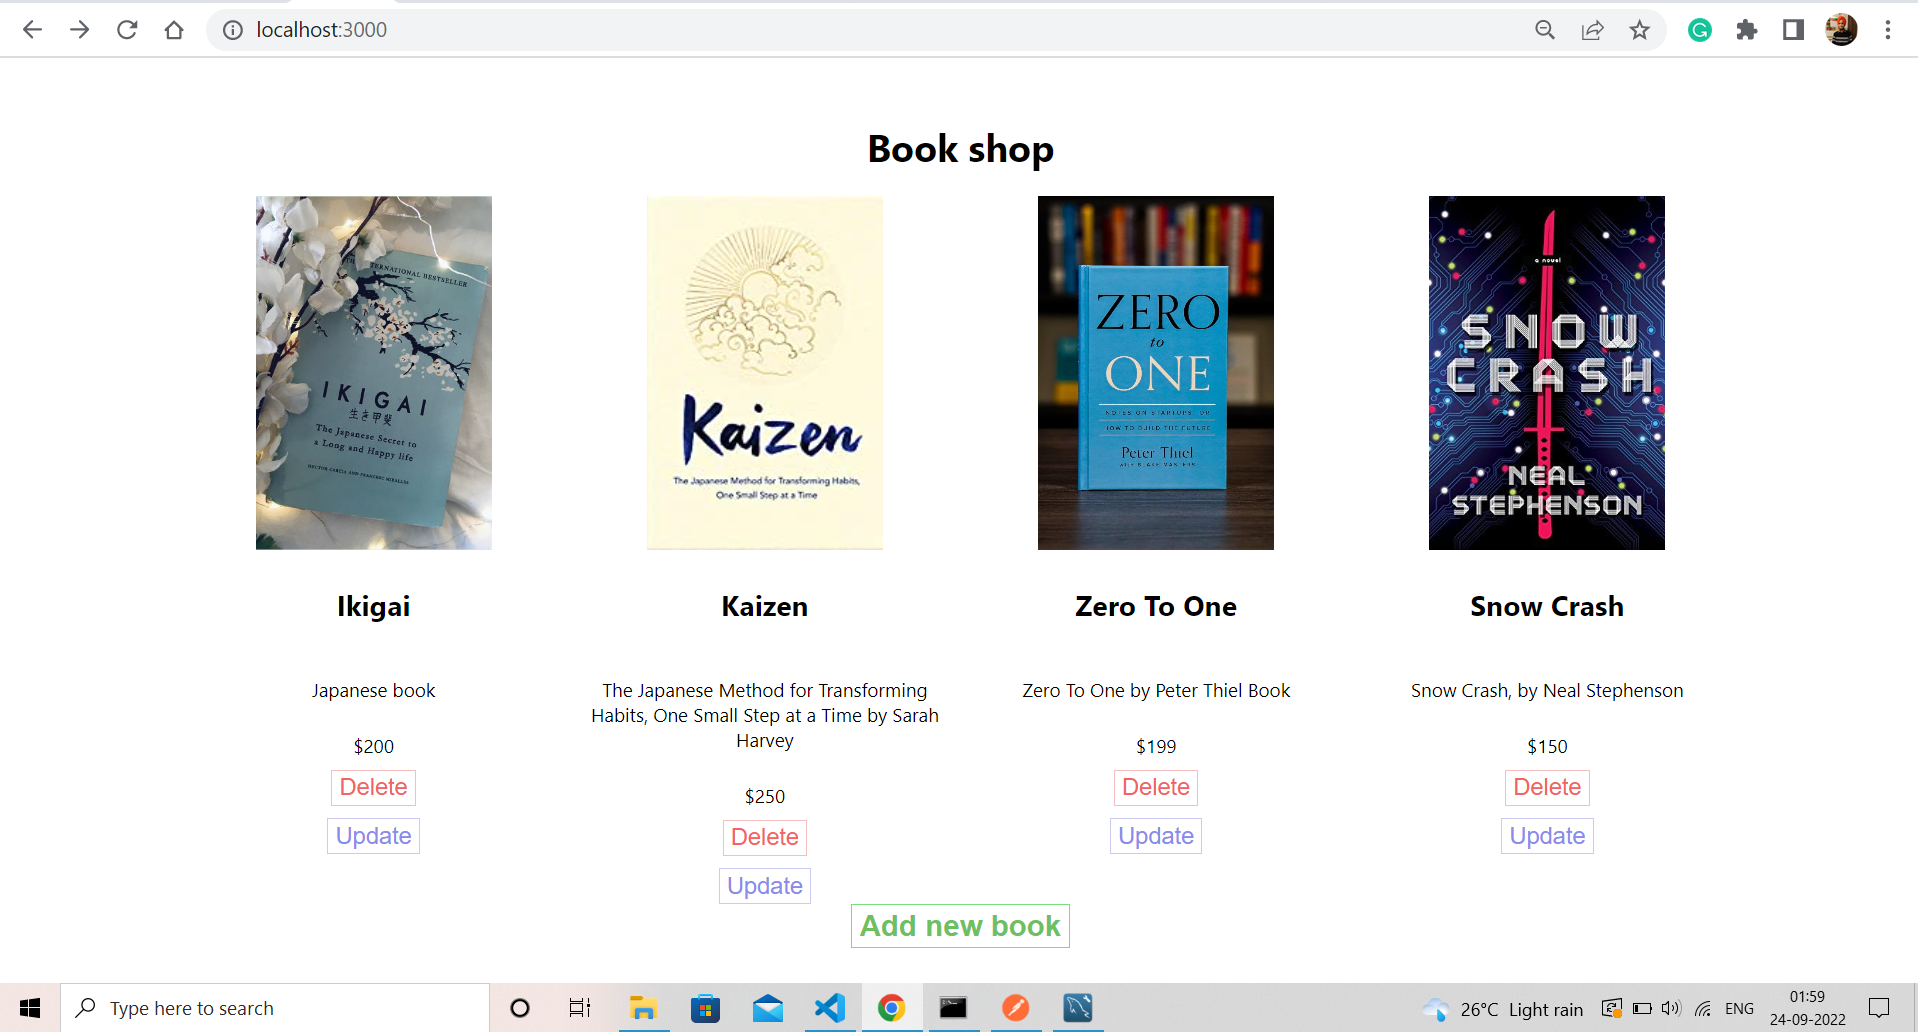This screenshot has height=1032, width=1918.
Task: Switch input language via ENG indicator
Action: tap(1739, 1008)
